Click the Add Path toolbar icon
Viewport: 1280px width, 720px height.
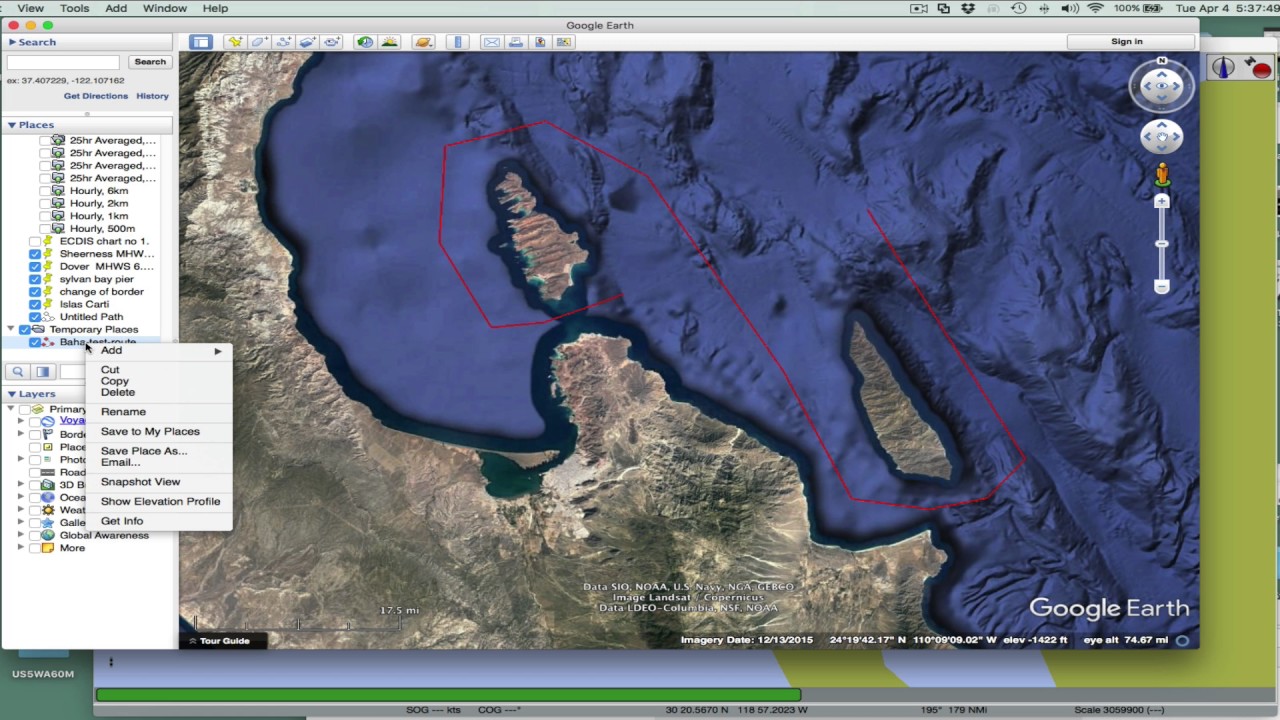(283, 42)
